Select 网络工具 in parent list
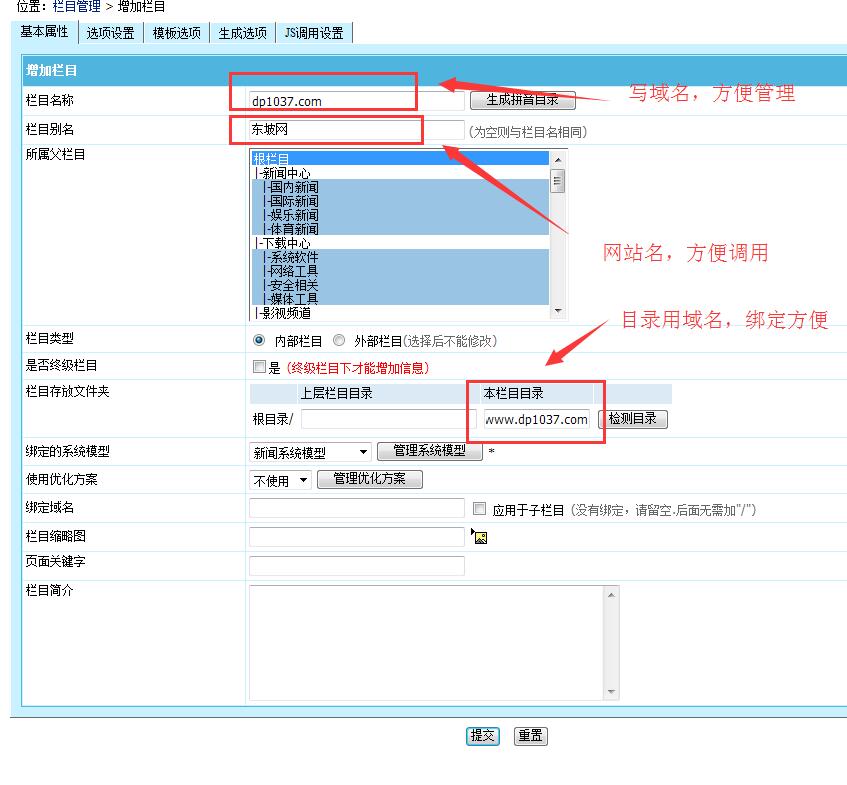The width and height of the screenshot is (847, 785). 400,271
